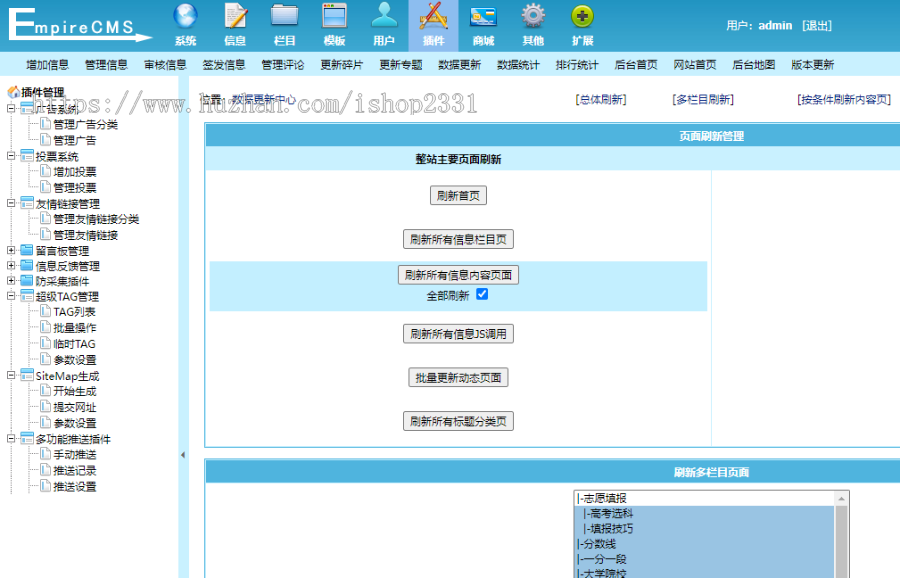Viewport: 900px width, 578px height.
Task: Expand the 留言板管理 tree node
Action: (x=11, y=250)
